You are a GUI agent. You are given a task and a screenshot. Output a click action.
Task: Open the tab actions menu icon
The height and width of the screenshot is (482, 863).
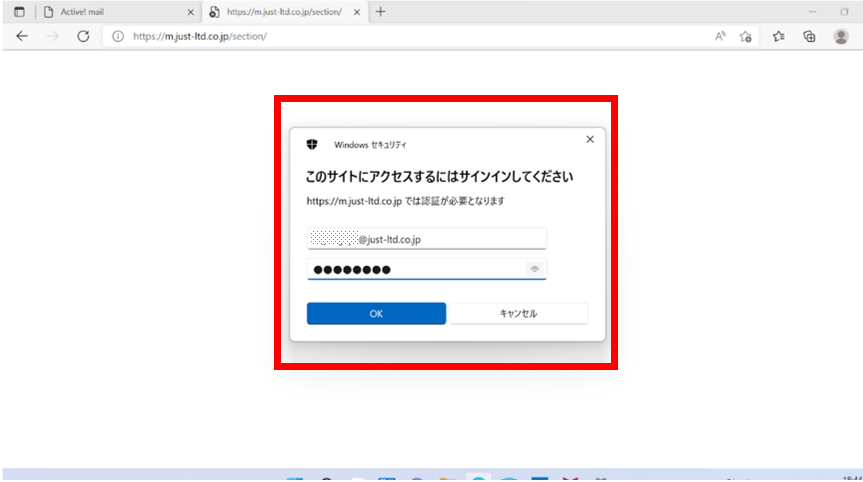coord(19,12)
